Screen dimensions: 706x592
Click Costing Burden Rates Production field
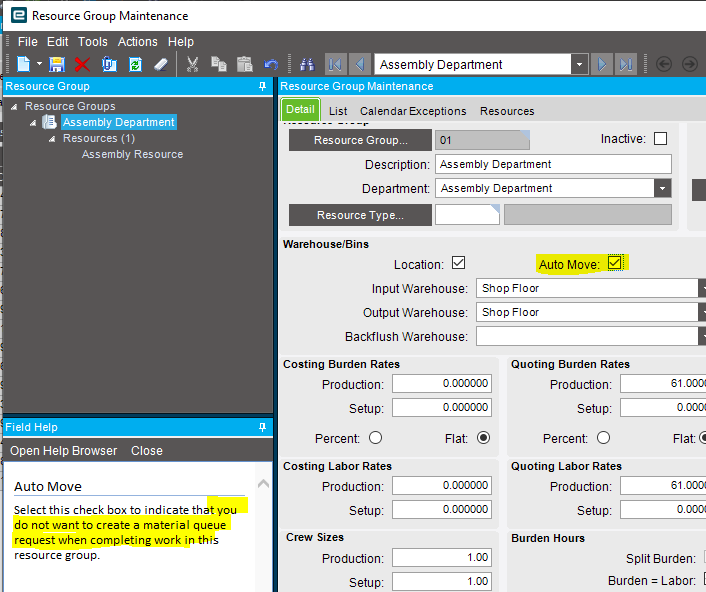[x=442, y=384]
